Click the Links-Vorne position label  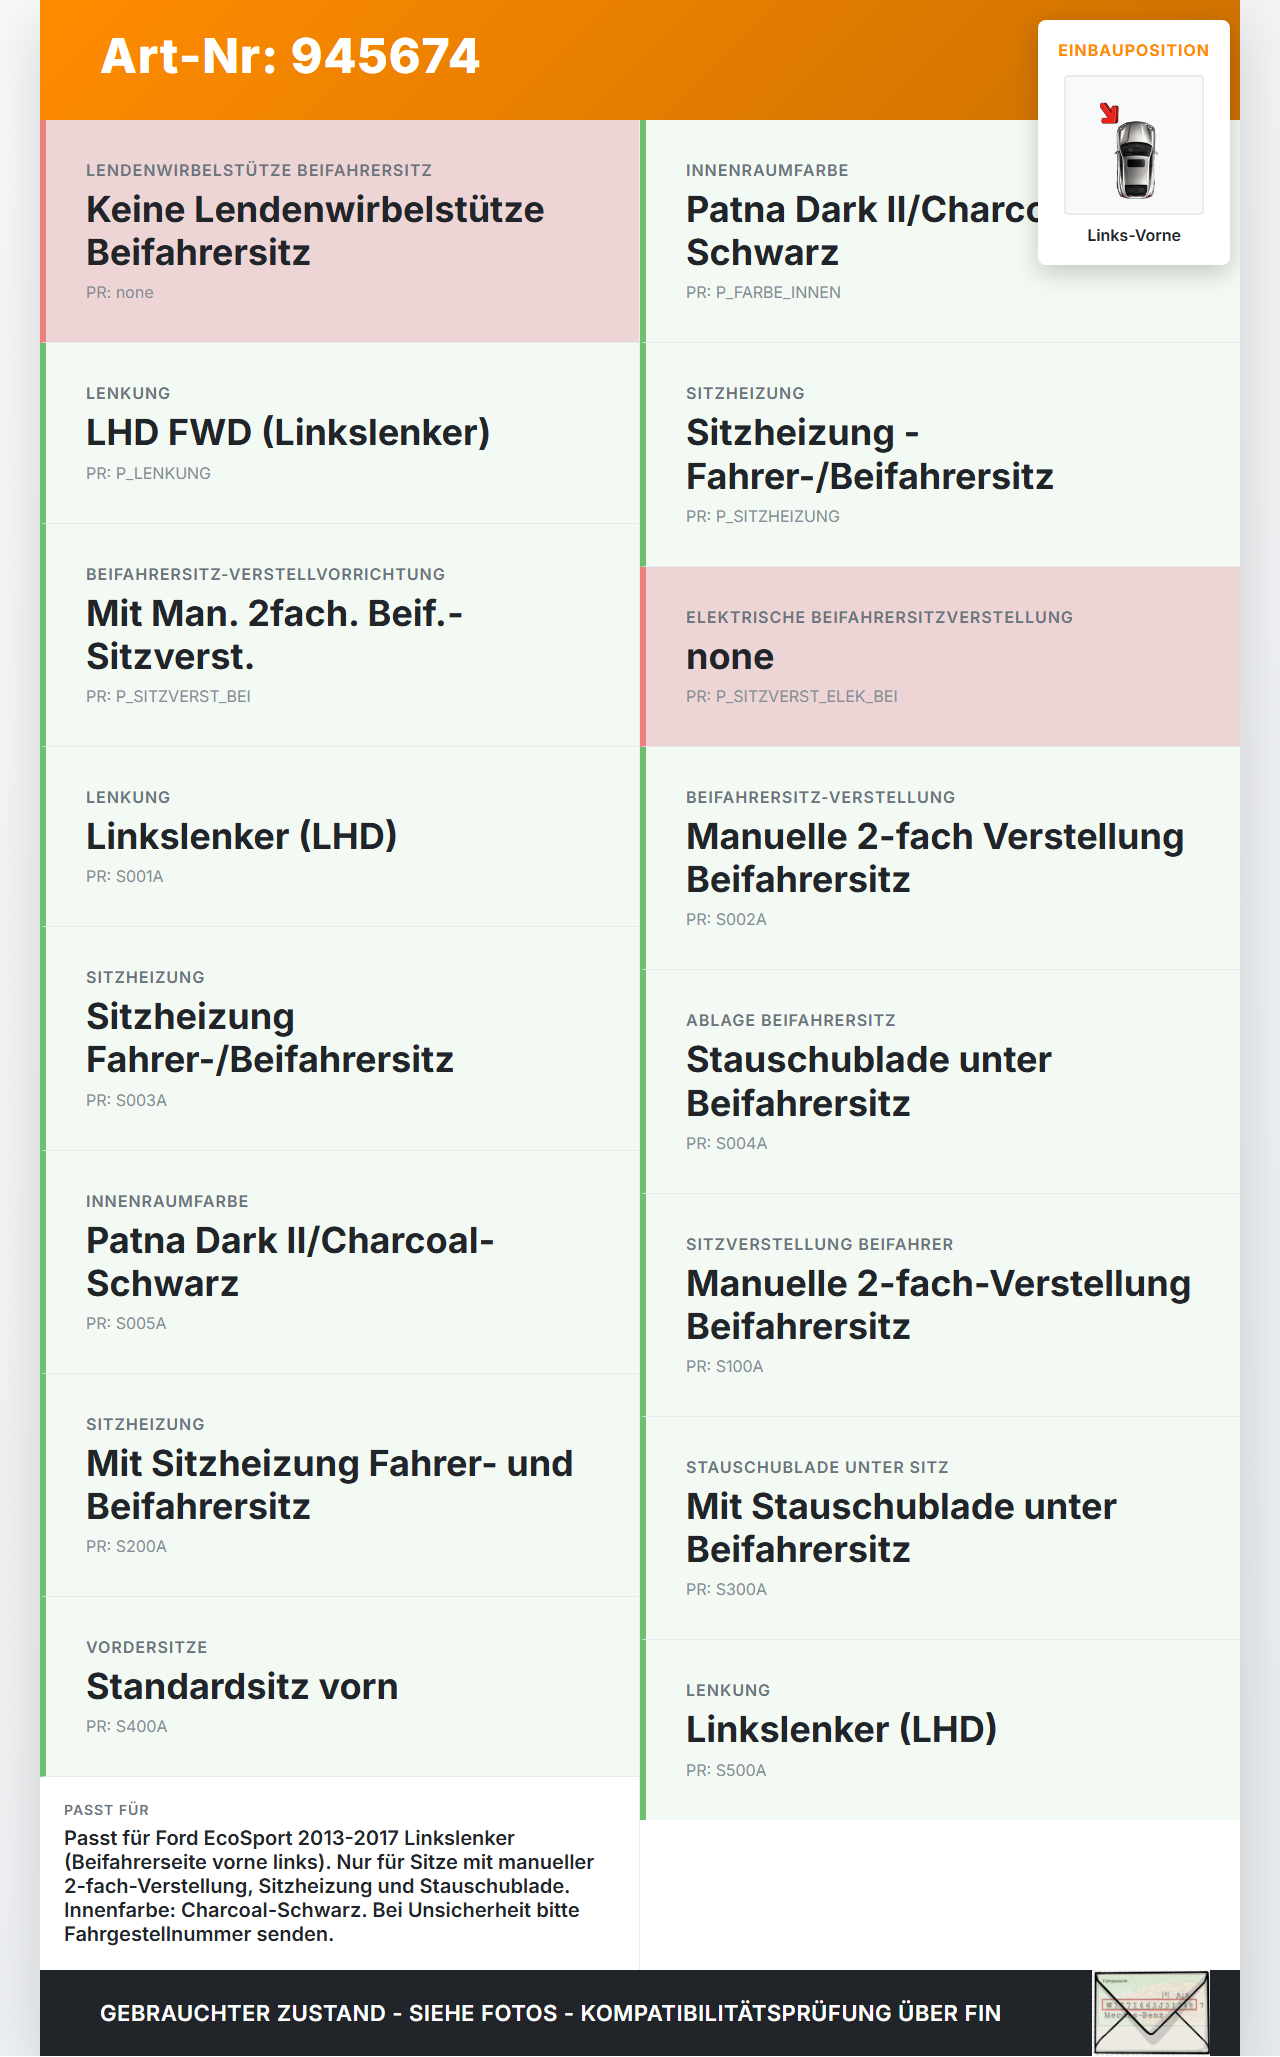pos(1134,235)
